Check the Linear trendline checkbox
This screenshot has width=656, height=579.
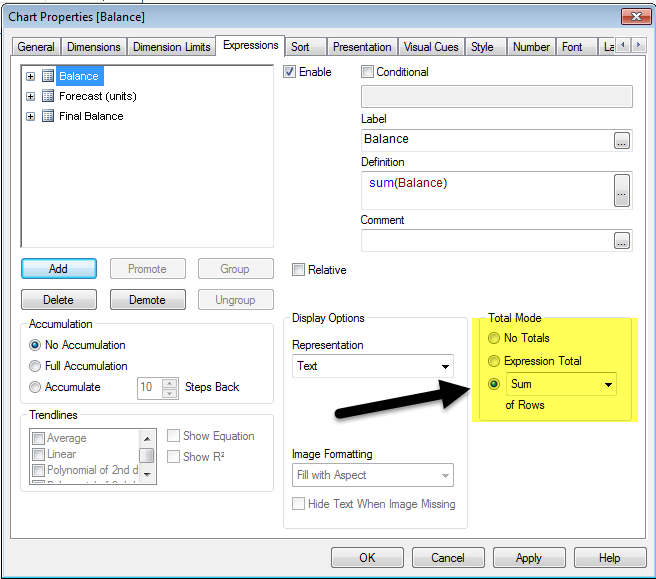pos(38,454)
